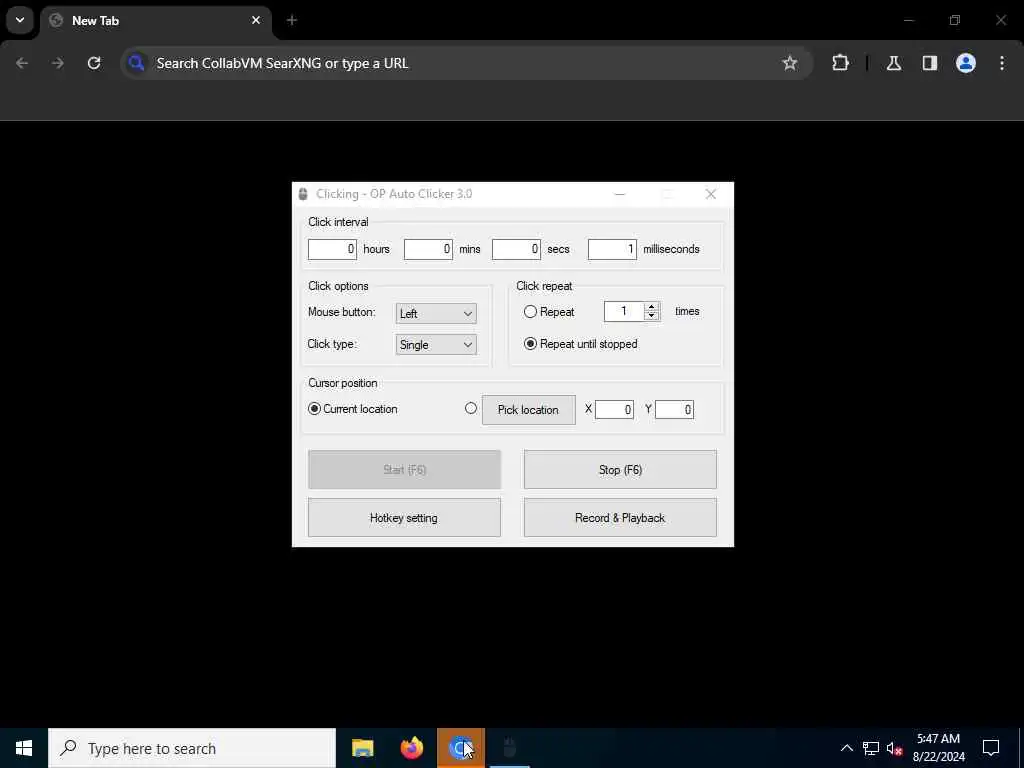Expand the Click type dropdown

pos(436,345)
